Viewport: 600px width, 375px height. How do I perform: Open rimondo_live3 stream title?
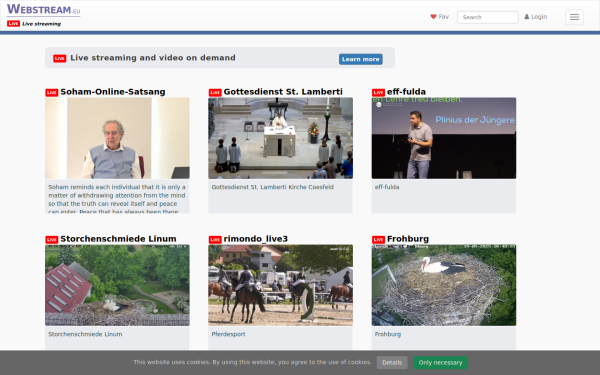(x=256, y=239)
